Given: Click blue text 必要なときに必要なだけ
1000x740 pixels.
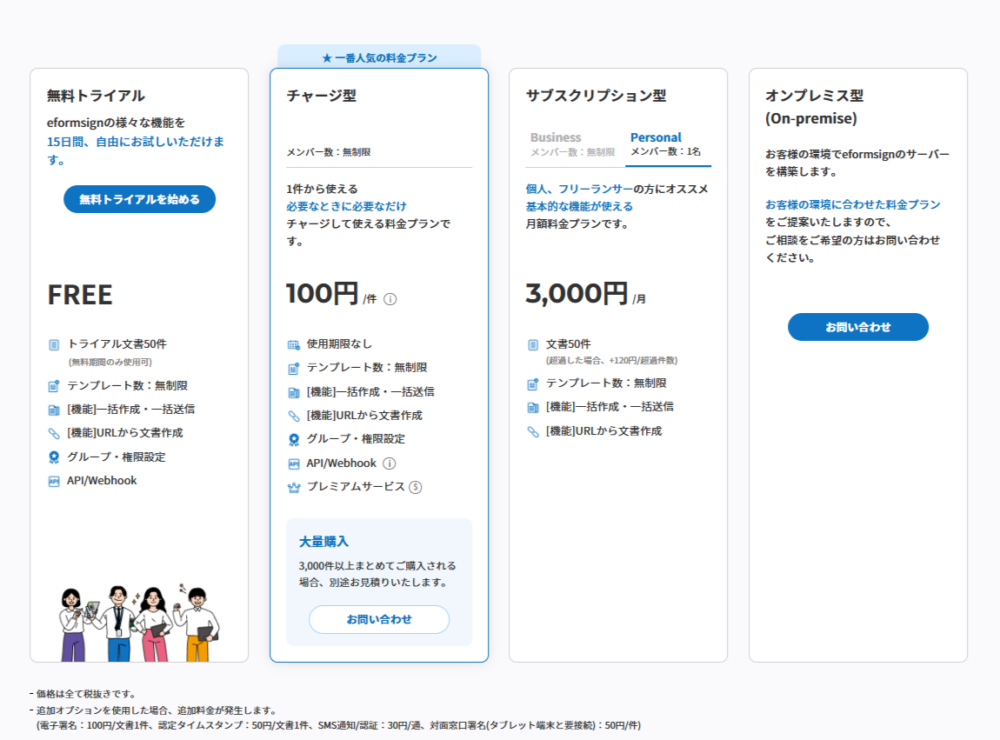Looking at the screenshot, I should pyautogui.click(x=346, y=206).
